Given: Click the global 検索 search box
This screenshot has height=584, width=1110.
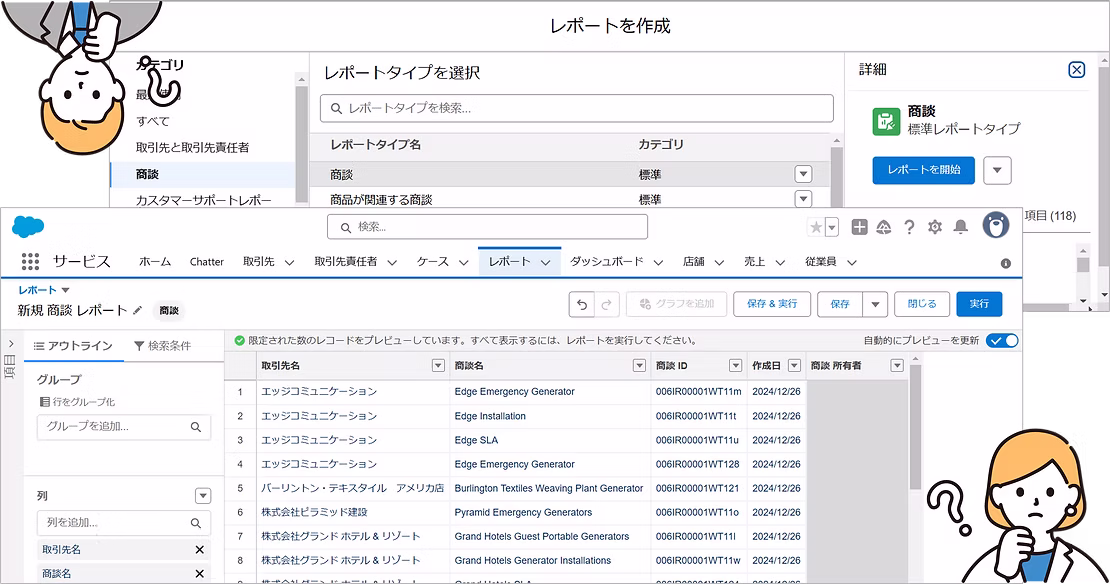Looking at the screenshot, I should point(487,227).
